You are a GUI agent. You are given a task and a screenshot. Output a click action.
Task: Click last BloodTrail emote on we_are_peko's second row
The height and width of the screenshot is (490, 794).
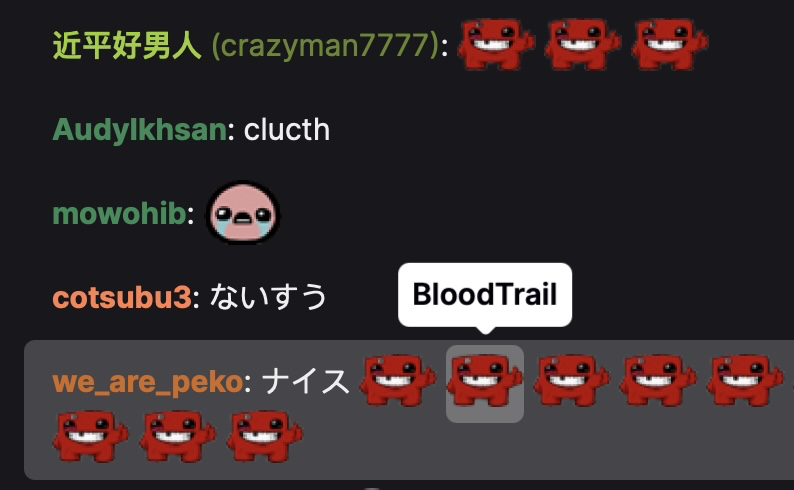click(x=264, y=436)
